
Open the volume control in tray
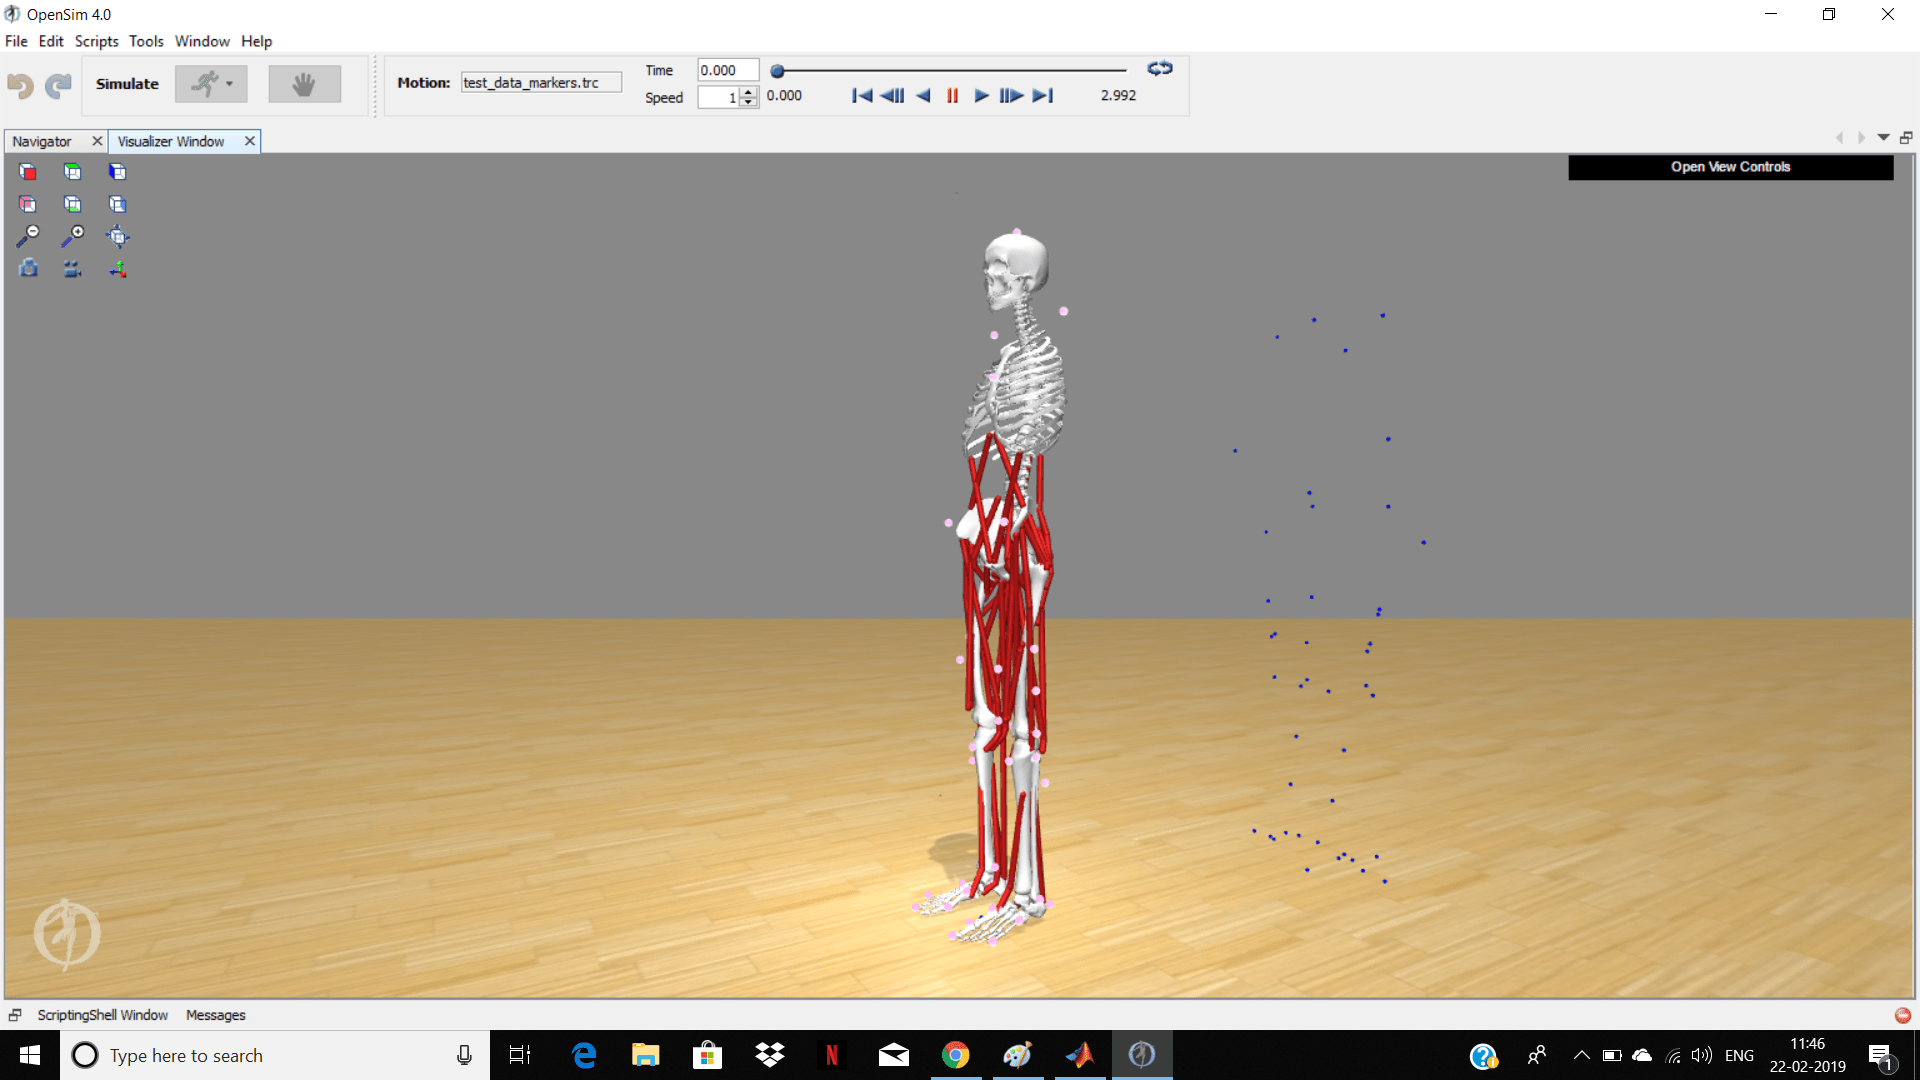coord(1701,1055)
